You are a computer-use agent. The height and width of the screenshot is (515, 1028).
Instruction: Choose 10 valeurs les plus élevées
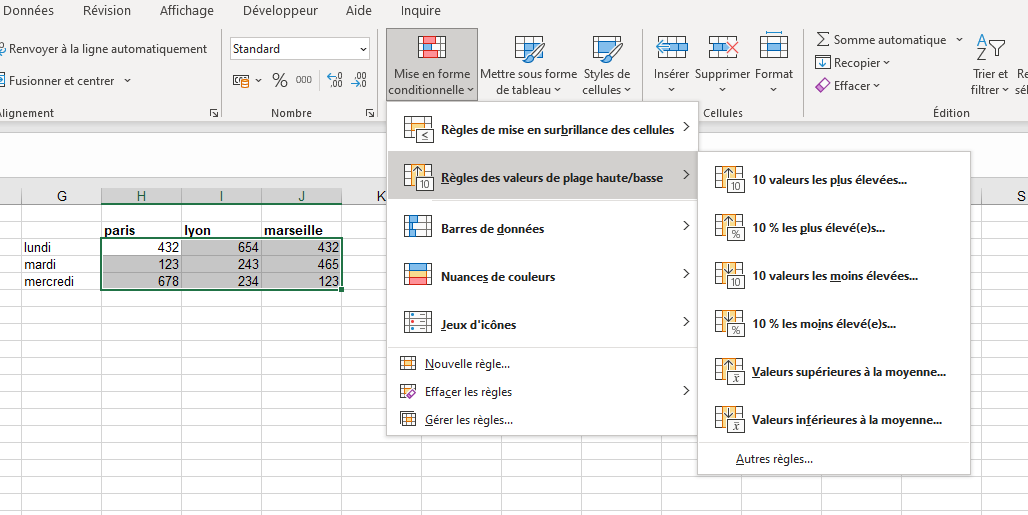tap(829, 180)
